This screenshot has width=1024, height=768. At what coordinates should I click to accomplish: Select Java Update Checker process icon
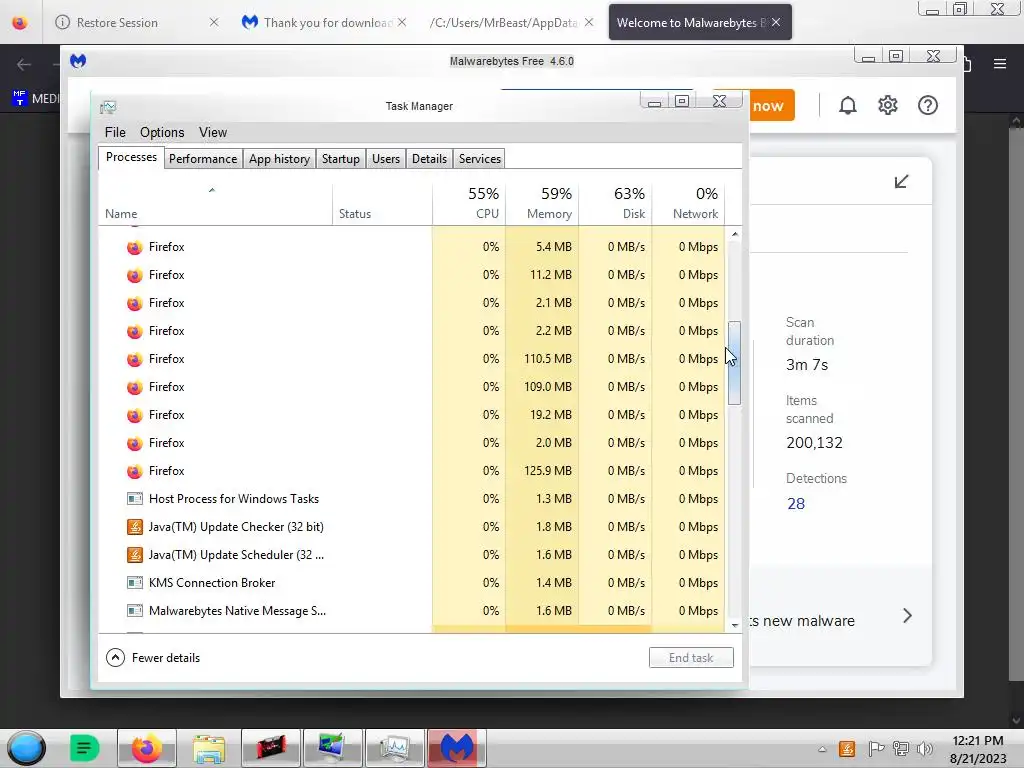tap(135, 527)
